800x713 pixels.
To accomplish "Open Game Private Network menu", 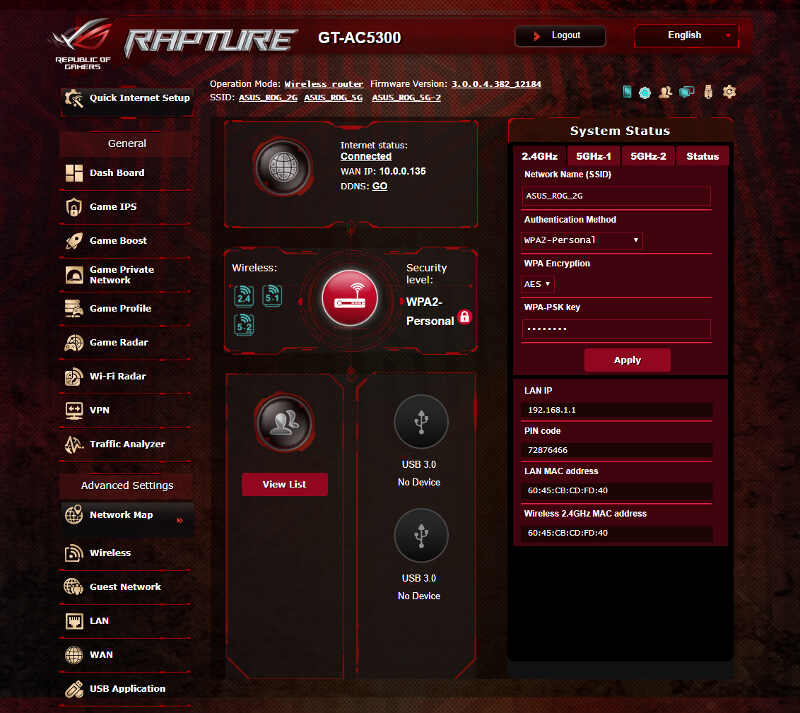I will click(126, 275).
